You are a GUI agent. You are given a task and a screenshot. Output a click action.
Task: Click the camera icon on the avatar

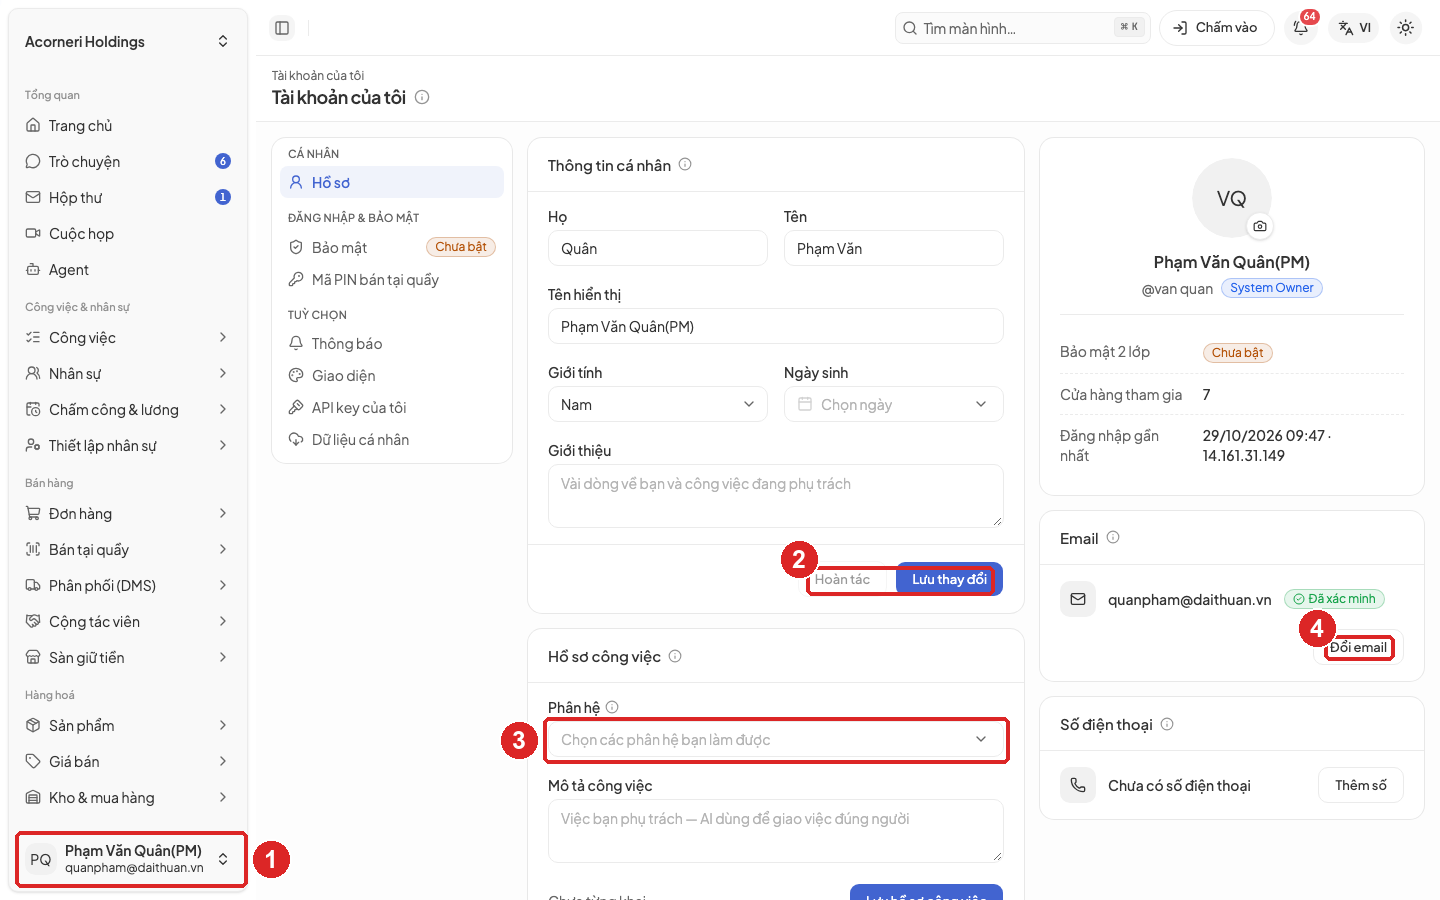(x=1260, y=226)
